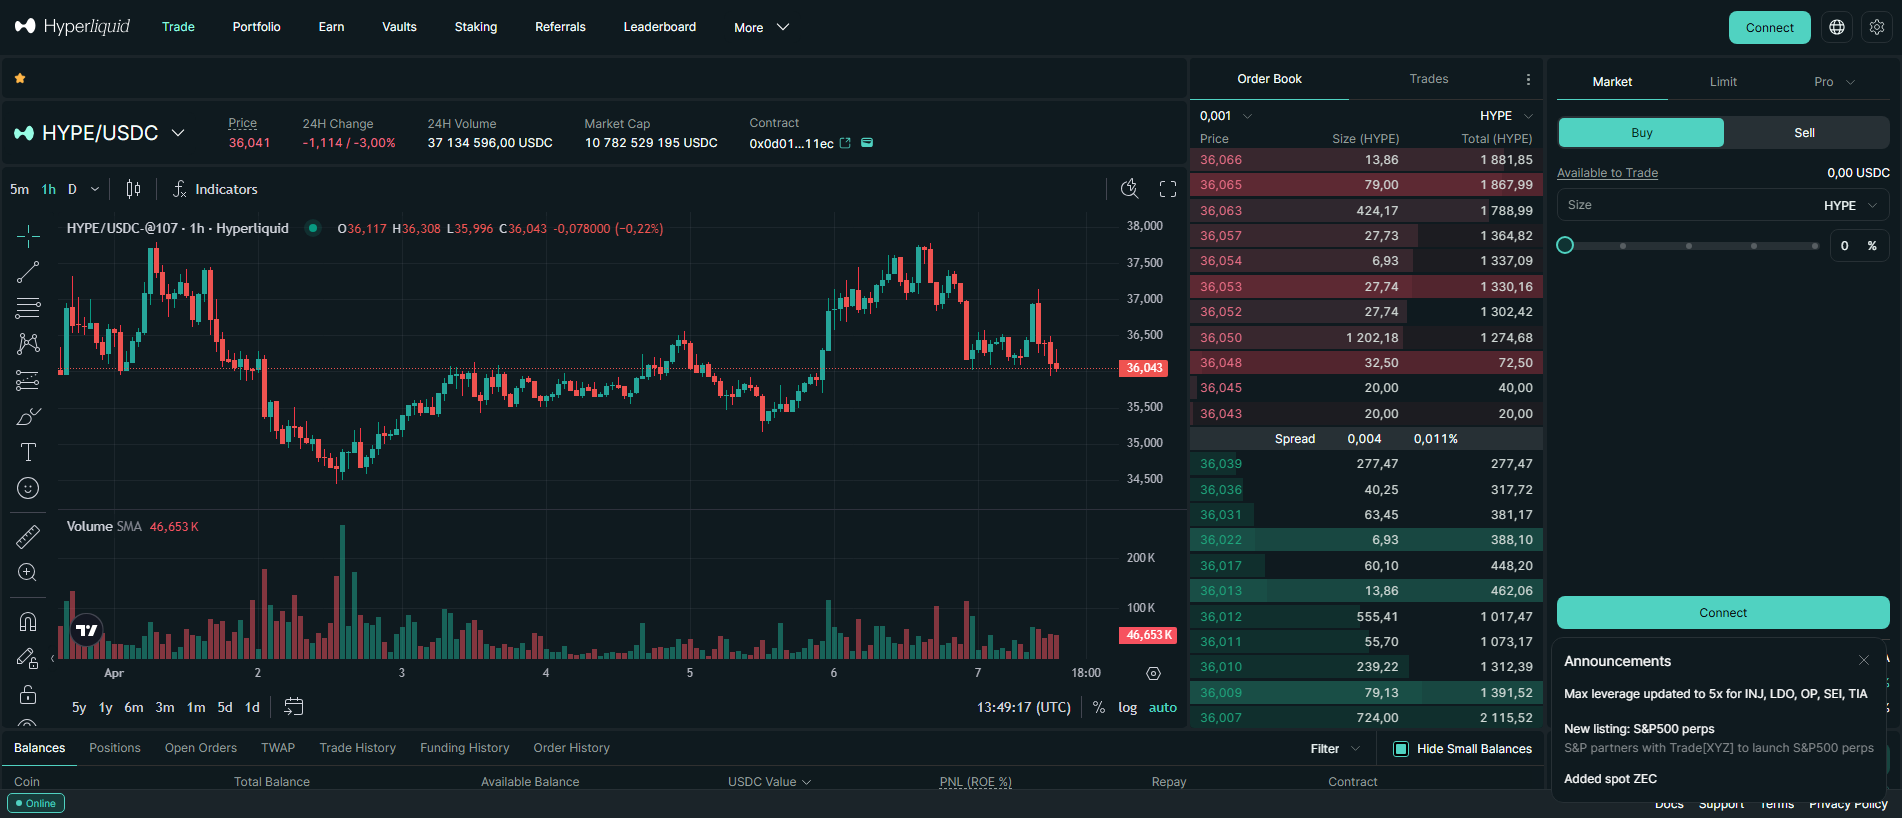Image resolution: width=1902 pixels, height=818 pixels.
Task: Toggle stay-in-drawing-mode pencil lock icon
Action: pyautogui.click(x=28, y=658)
